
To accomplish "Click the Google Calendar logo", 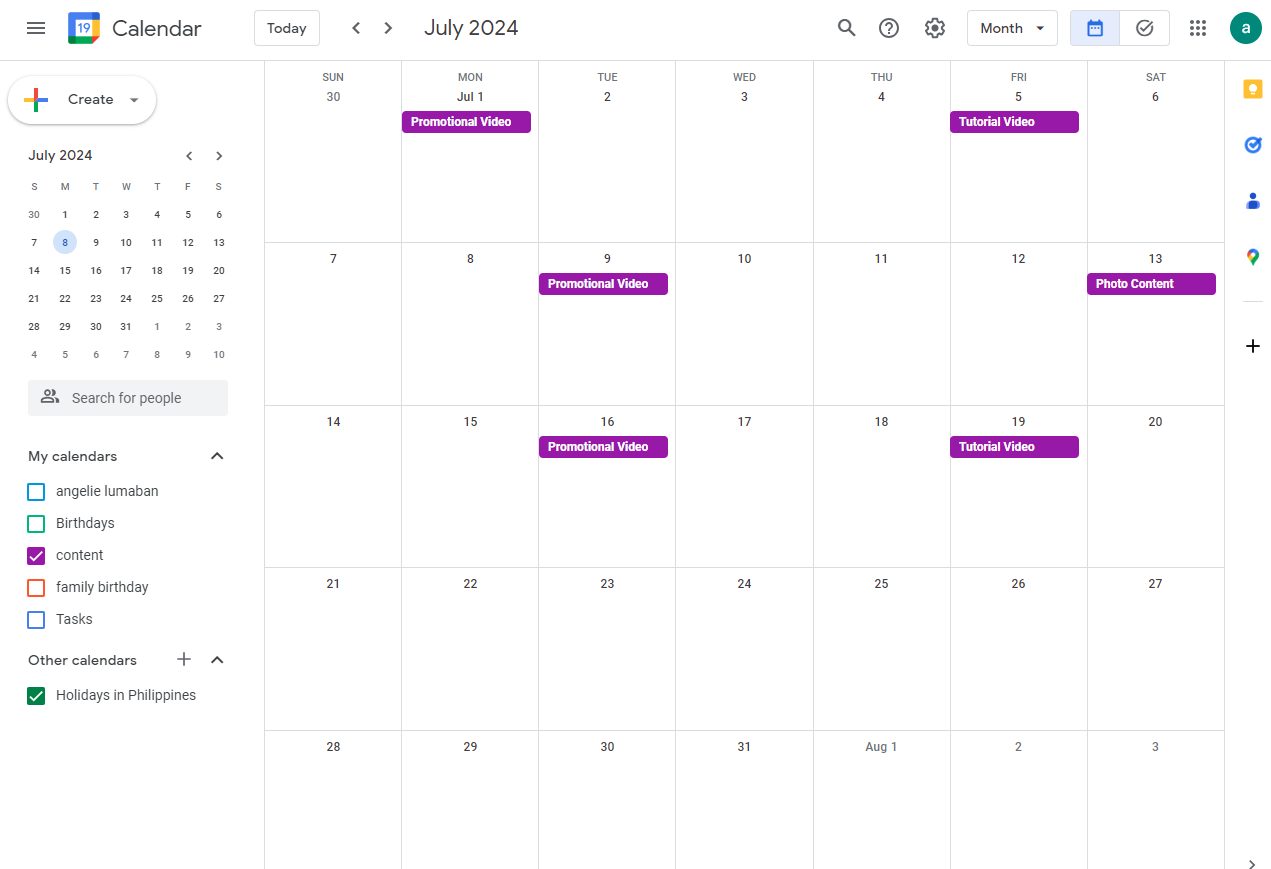I will click(x=84, y=28).
